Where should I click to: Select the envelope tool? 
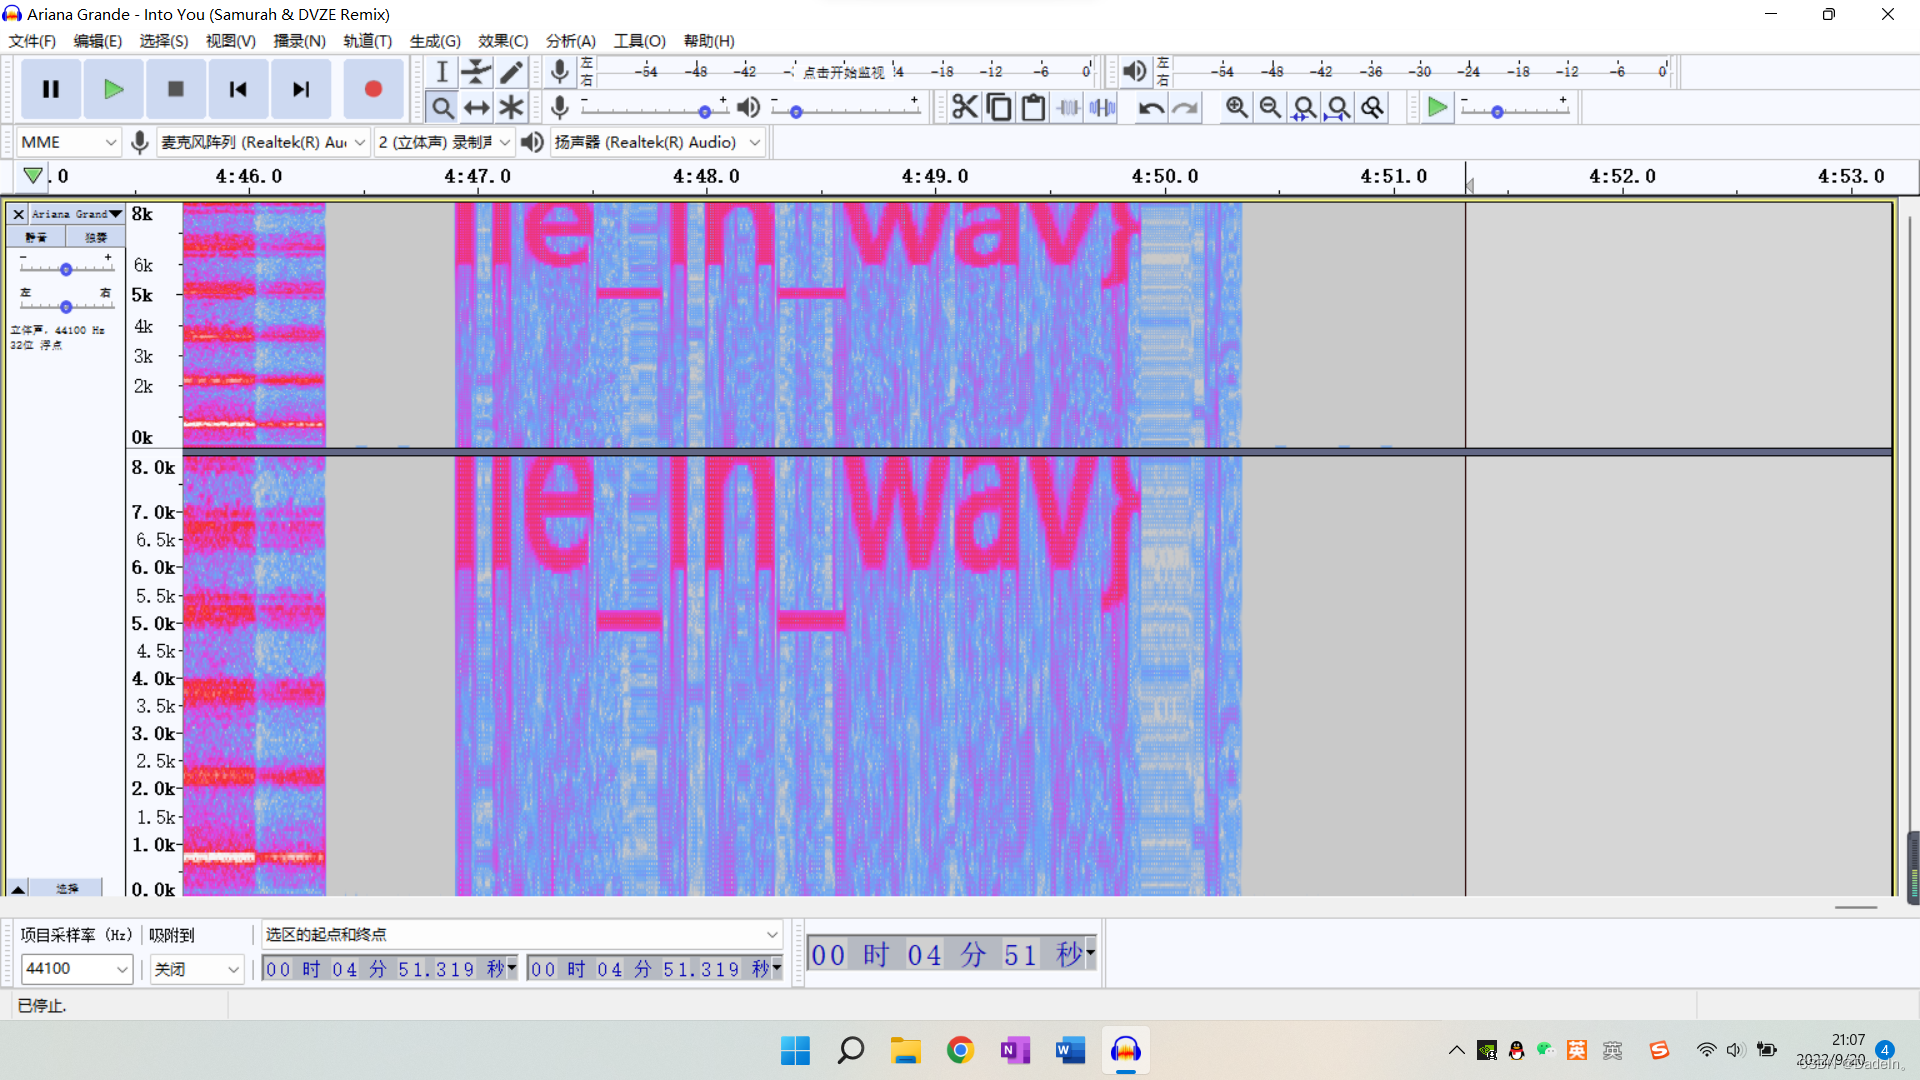(x=476, y=71)
